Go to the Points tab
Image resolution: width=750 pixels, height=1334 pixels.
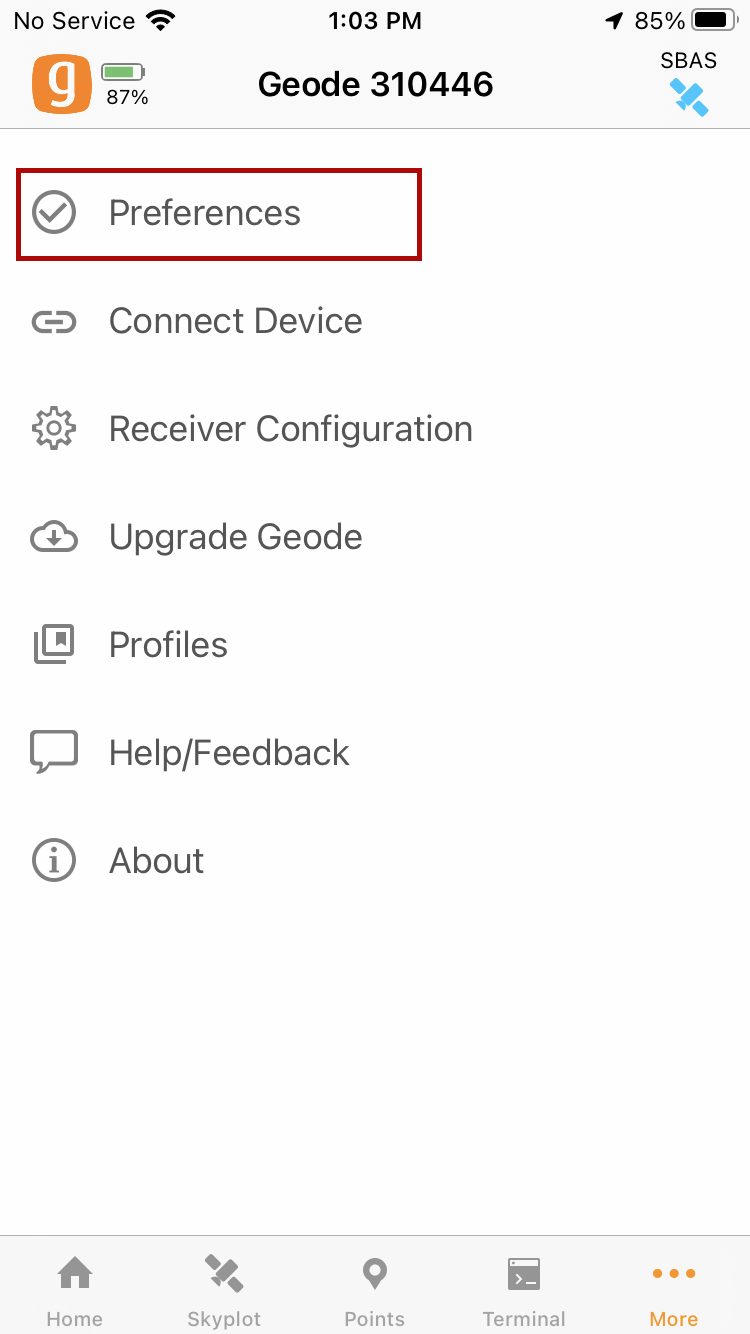tap(374, 1290)
